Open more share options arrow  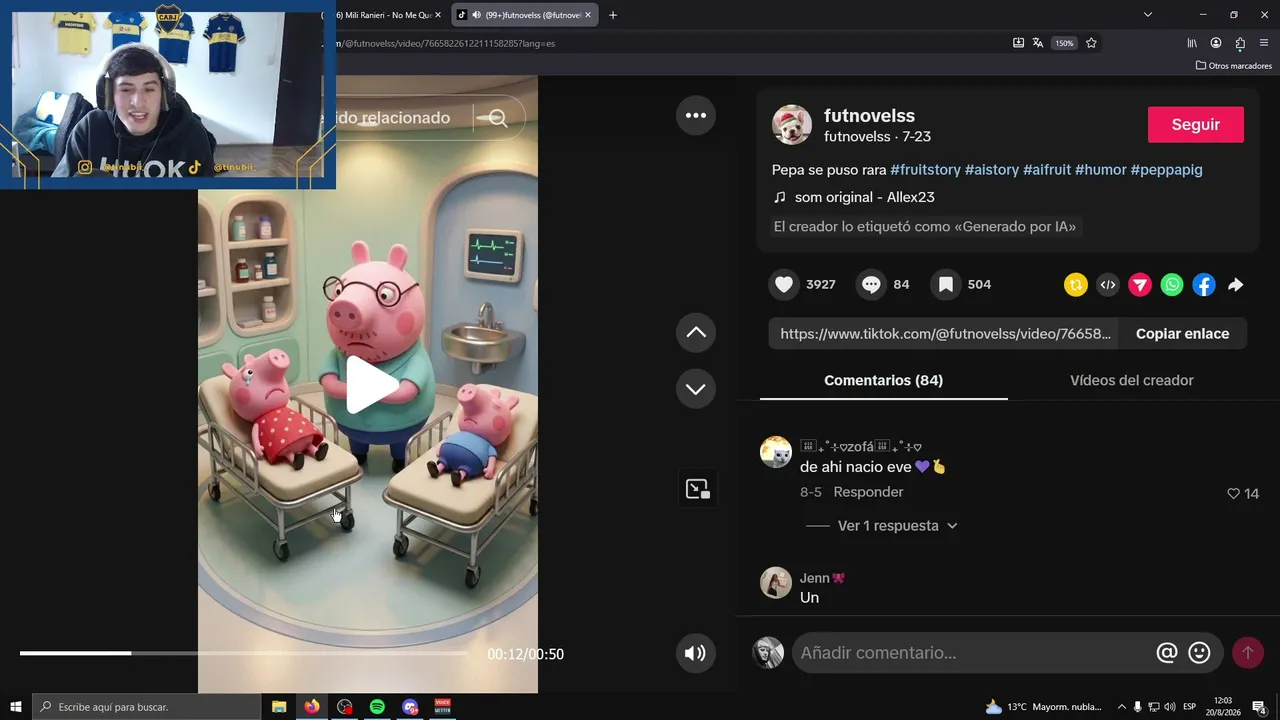coord(1236,285)
